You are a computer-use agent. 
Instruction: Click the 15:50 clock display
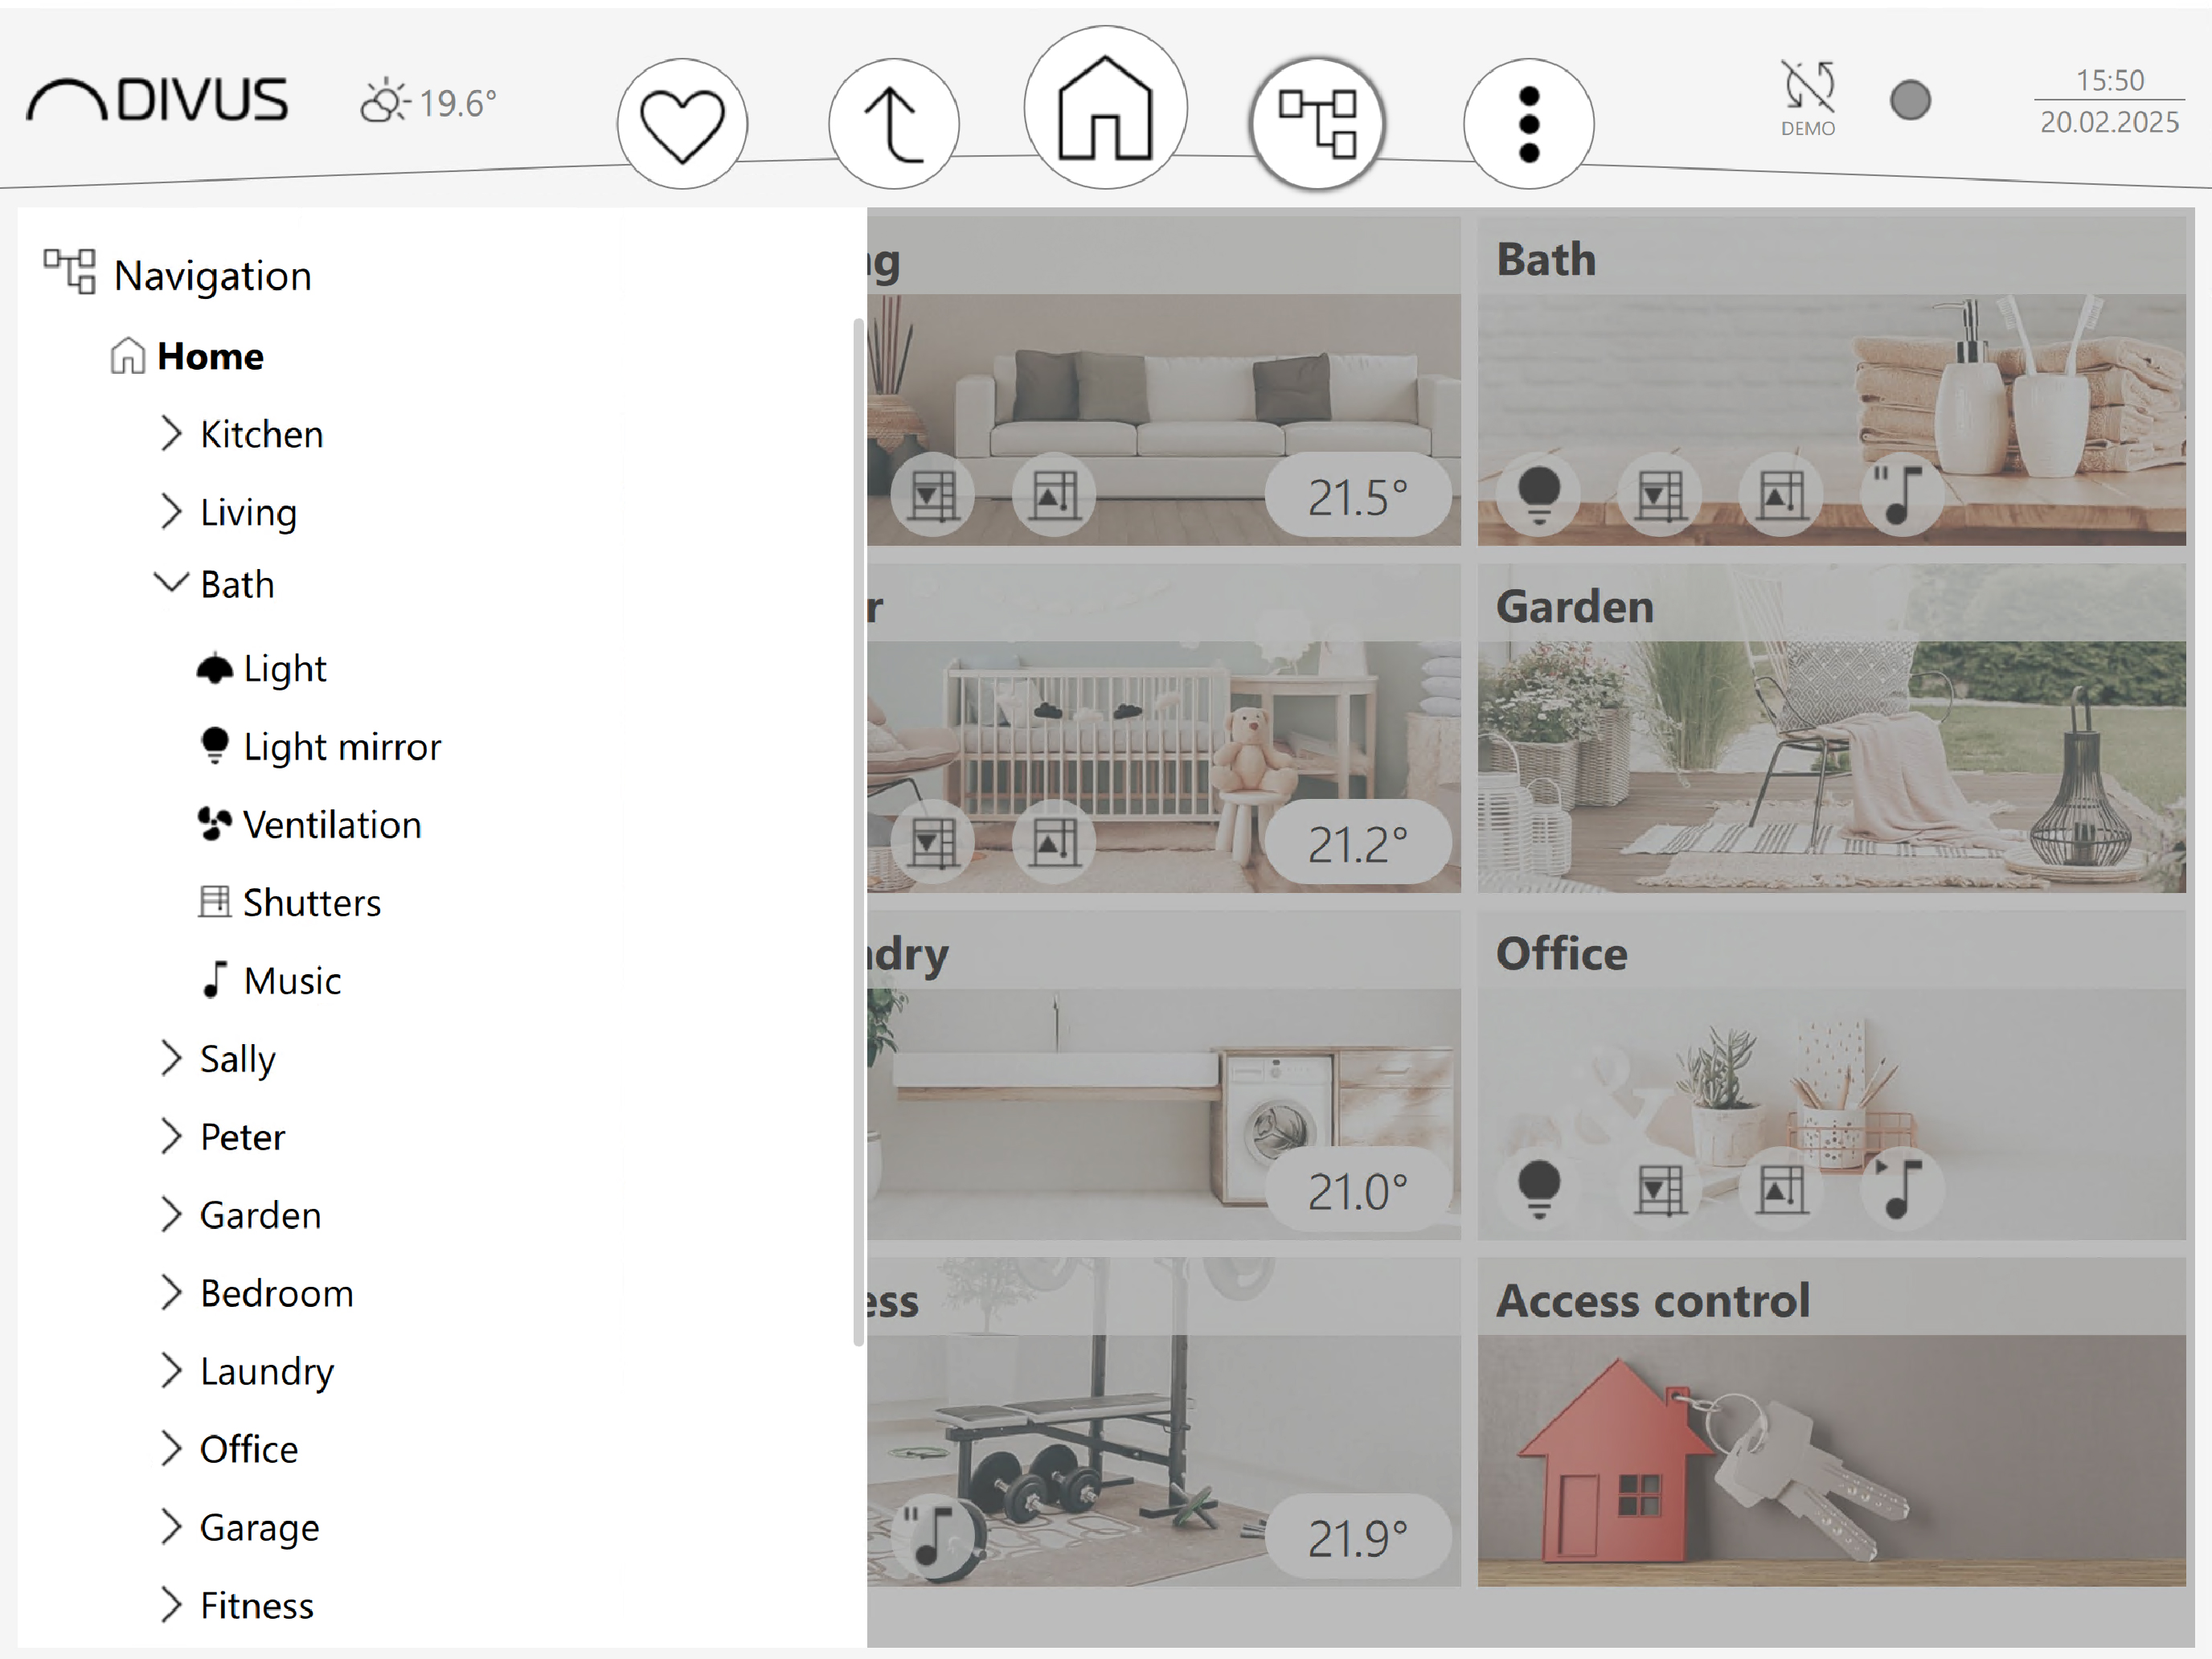tap(2110, 80)
